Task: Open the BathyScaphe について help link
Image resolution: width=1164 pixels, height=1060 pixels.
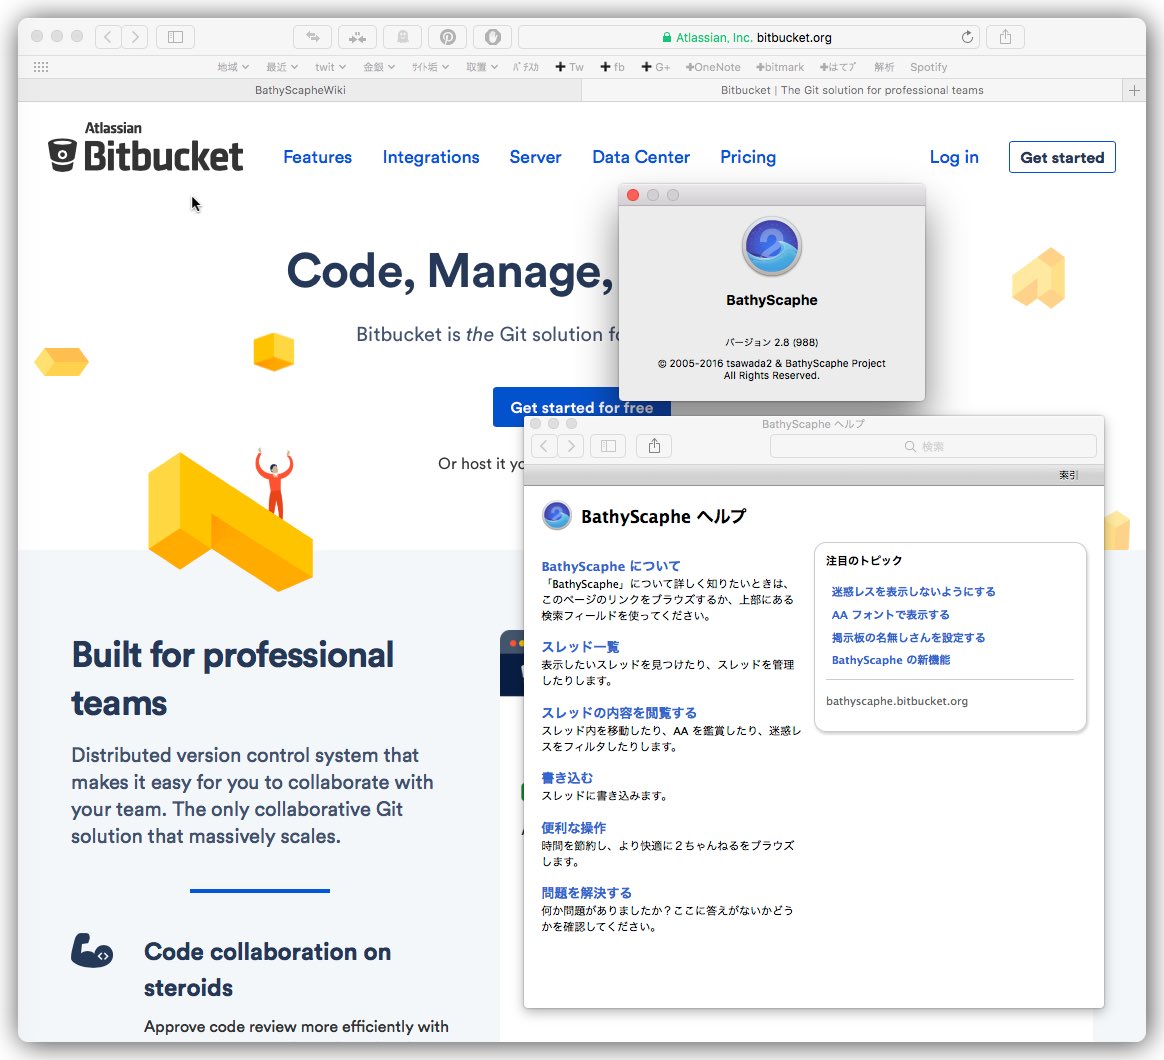Action: pyautogui.click(x=610, y=566)
